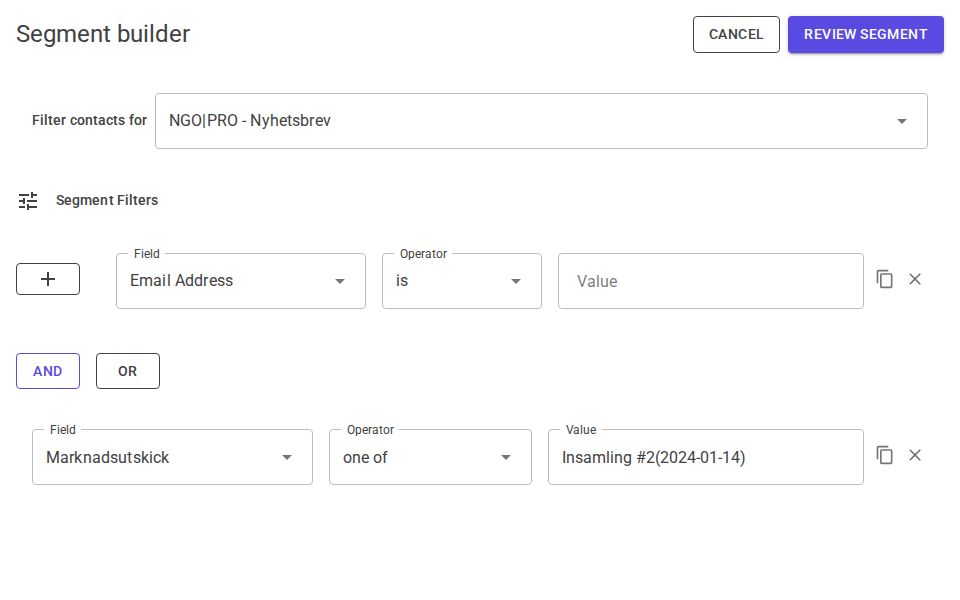Open the 'is' operator dropdown

point(461,281)
